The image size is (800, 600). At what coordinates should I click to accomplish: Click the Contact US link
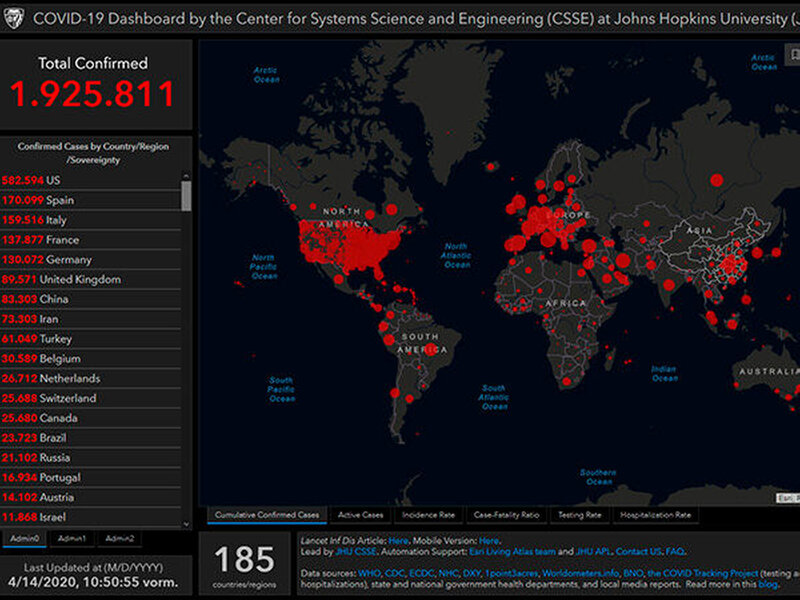[x=639, y=552]
